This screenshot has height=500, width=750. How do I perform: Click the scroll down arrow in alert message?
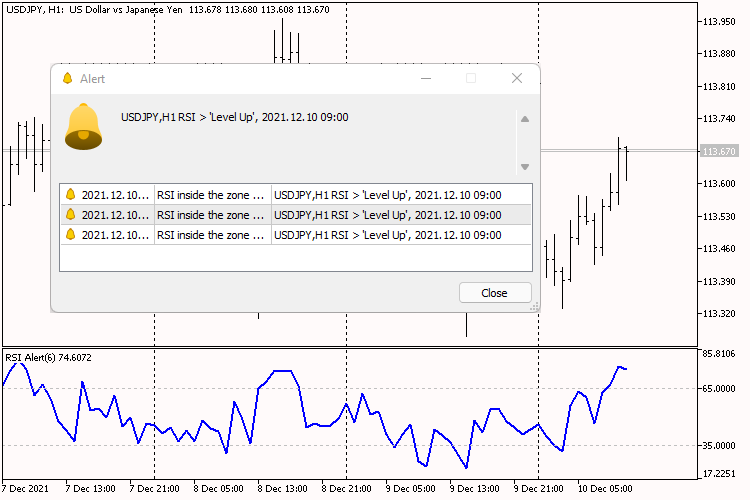click(525, 167)
